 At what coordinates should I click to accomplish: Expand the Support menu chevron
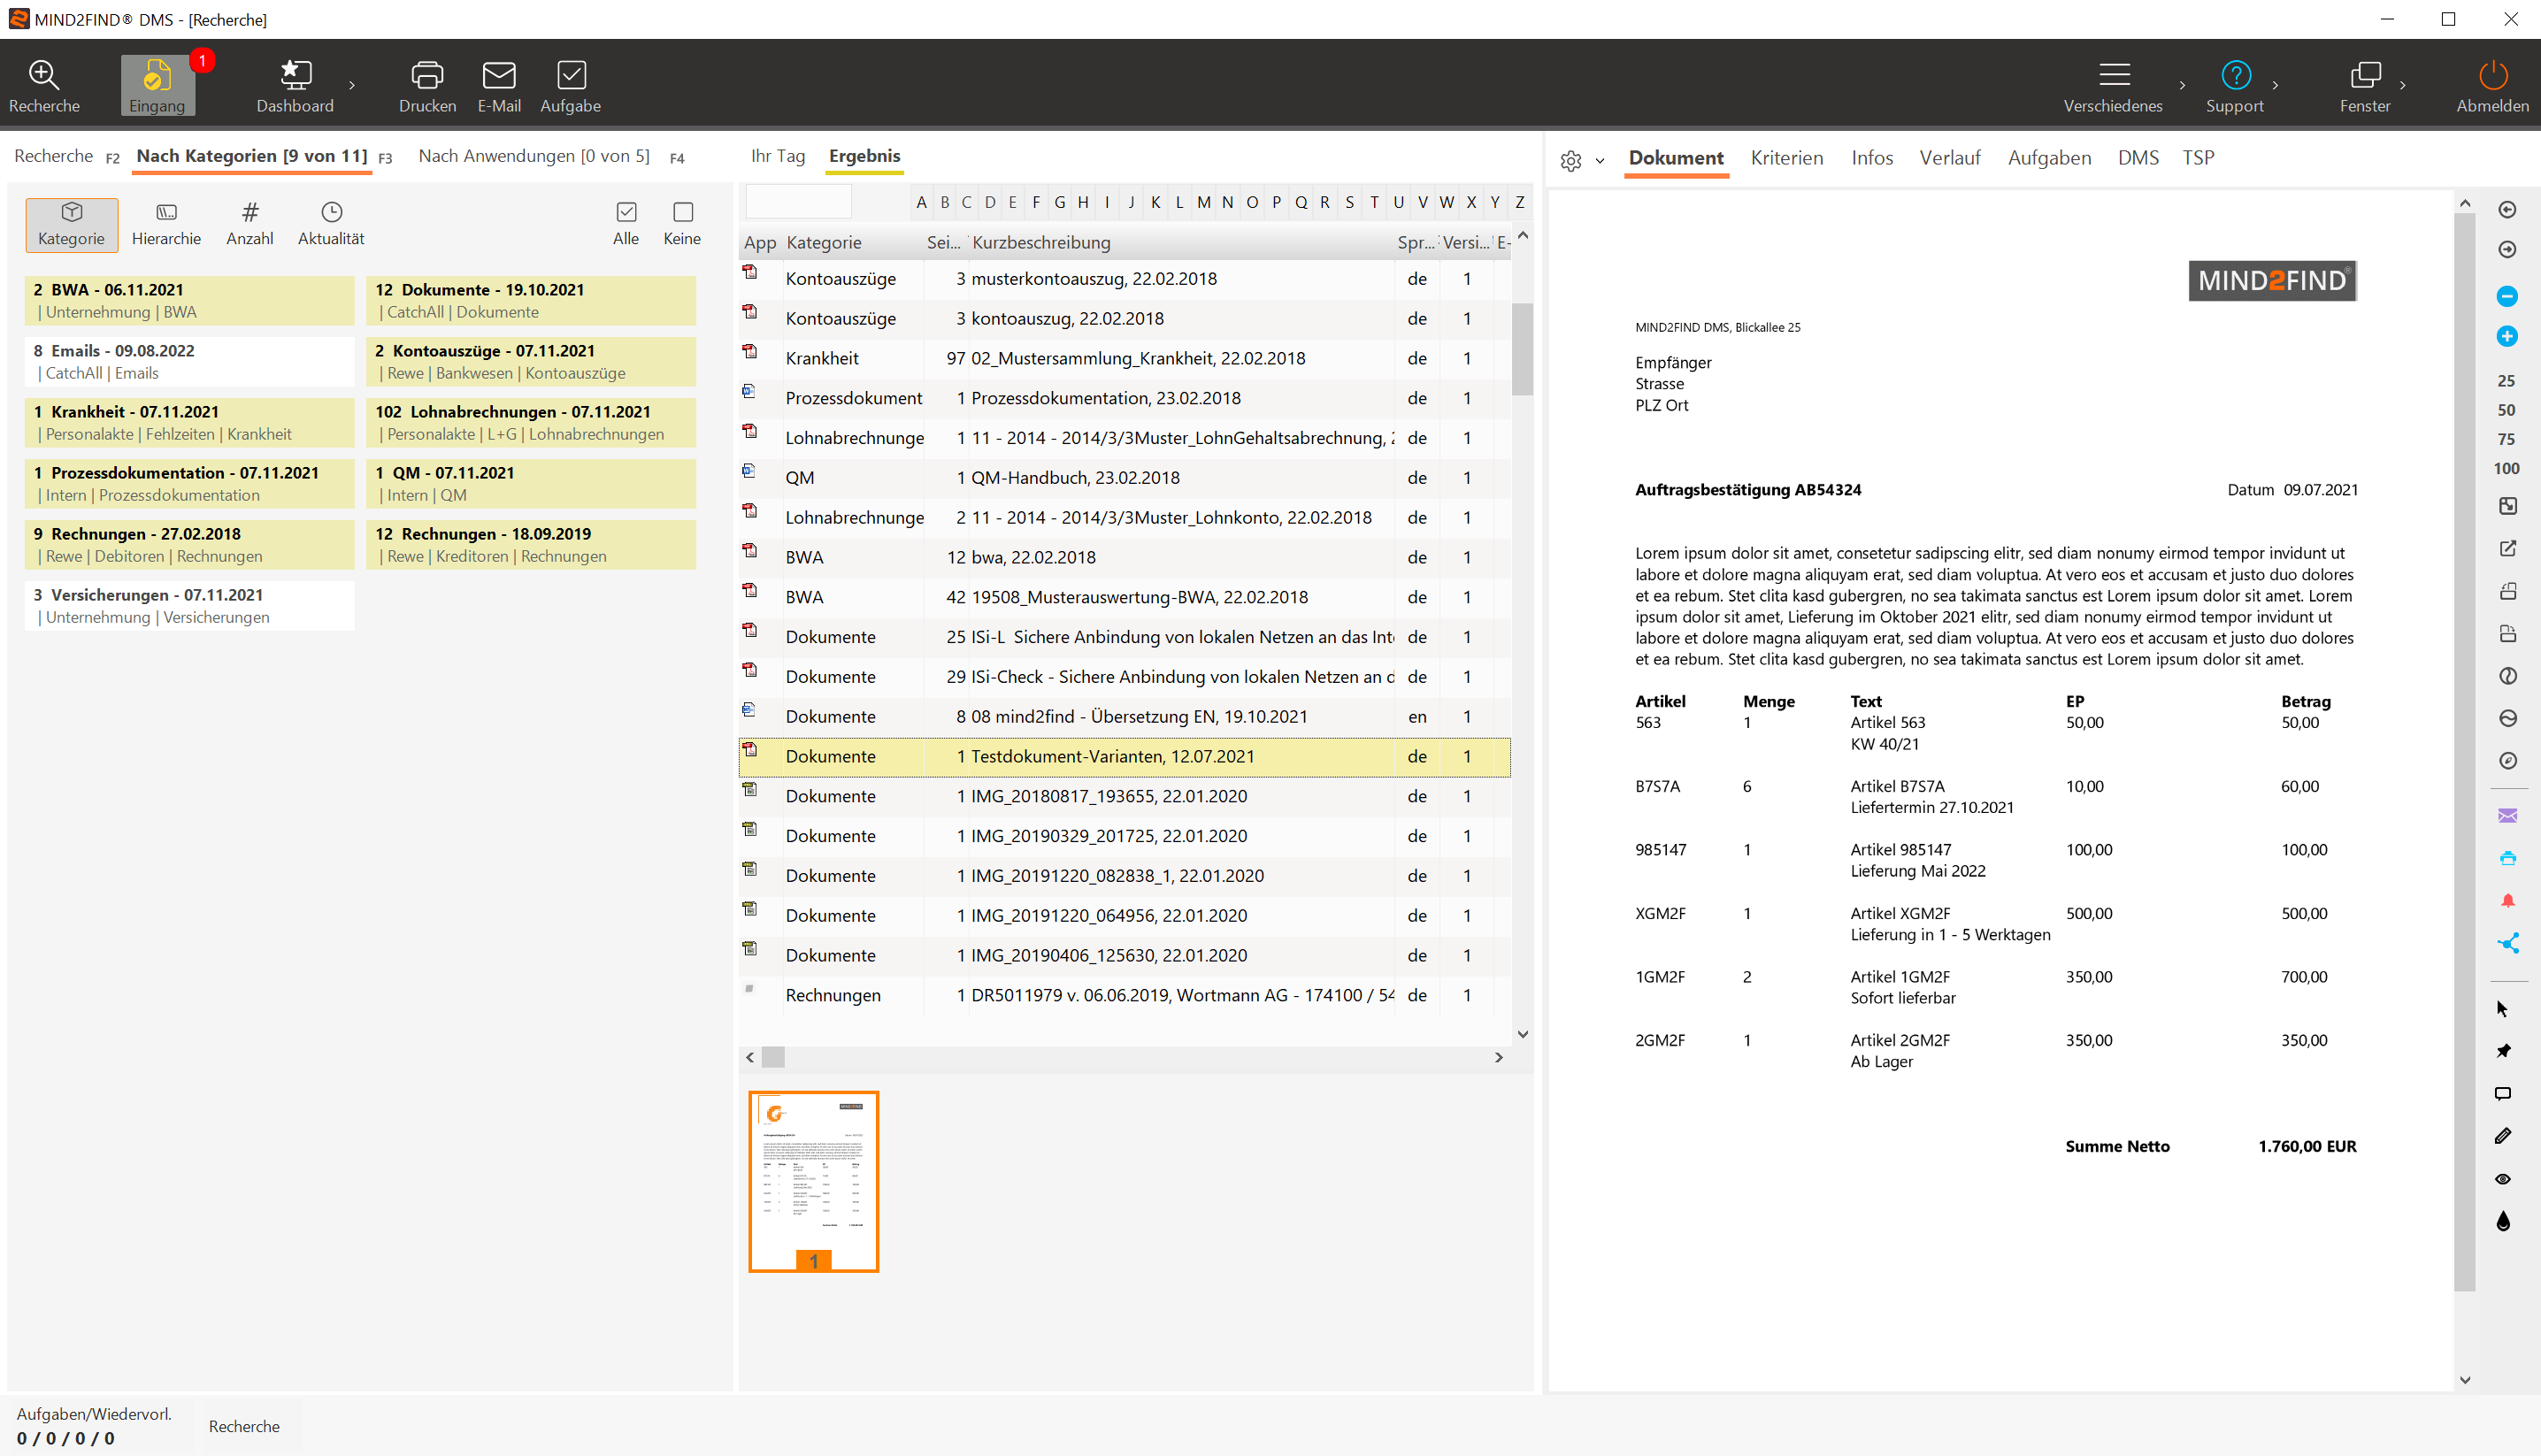tap(2275, 86)
